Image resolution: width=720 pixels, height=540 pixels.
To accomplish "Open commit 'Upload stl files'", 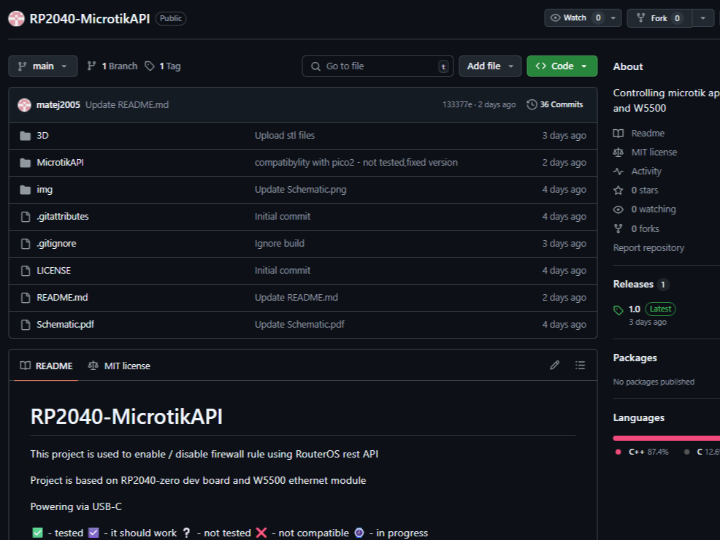I will tap(285, 135).
